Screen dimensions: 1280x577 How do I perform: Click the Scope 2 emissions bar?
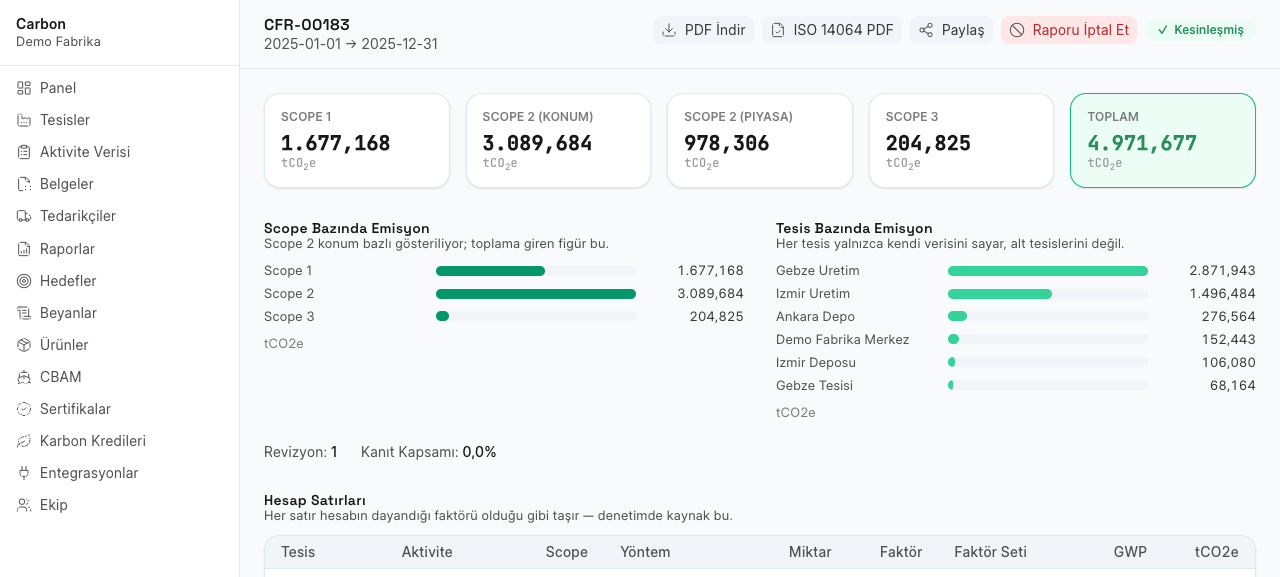[x=536, y=294]
